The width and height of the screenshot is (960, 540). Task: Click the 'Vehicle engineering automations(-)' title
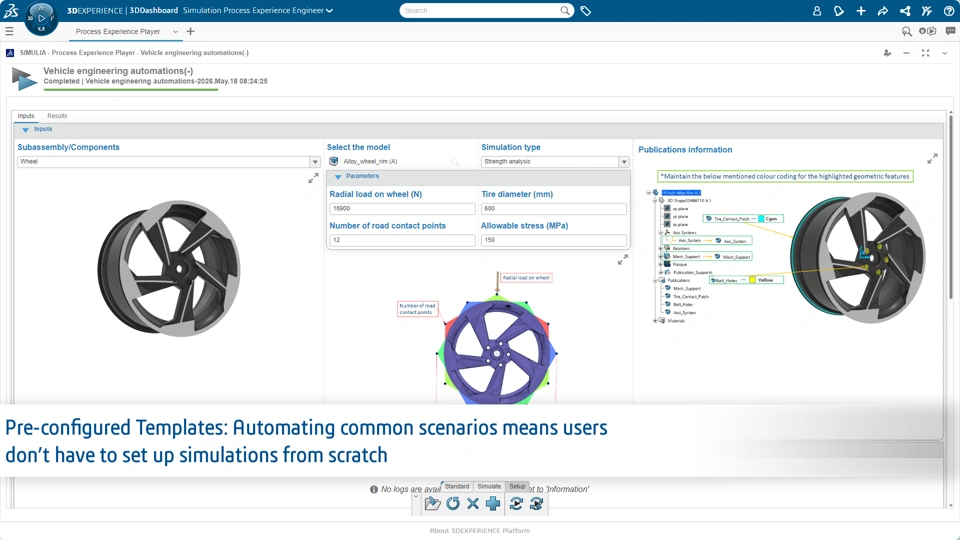118,71
